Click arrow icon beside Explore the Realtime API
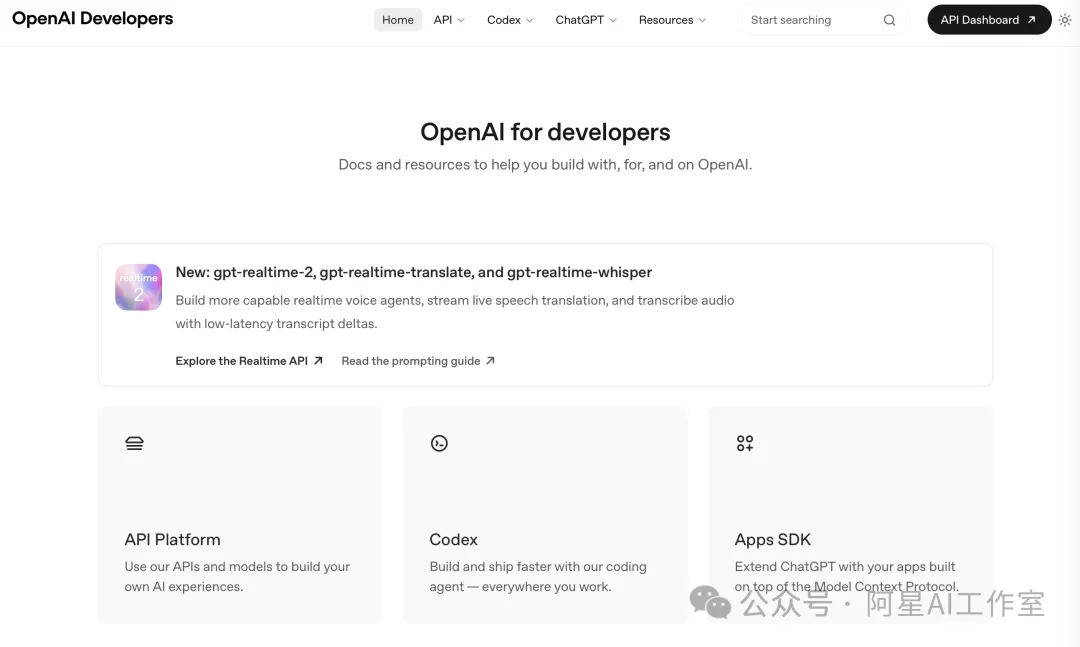Screen dimensions: 1080x647 pyautogui.click(x=318, y=360)
